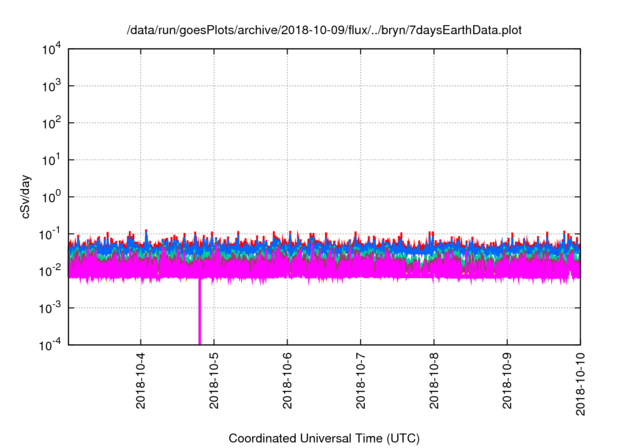Click the 10^-1 y-axis tick label
The image size is (640, 448).
tap(50, 234)
